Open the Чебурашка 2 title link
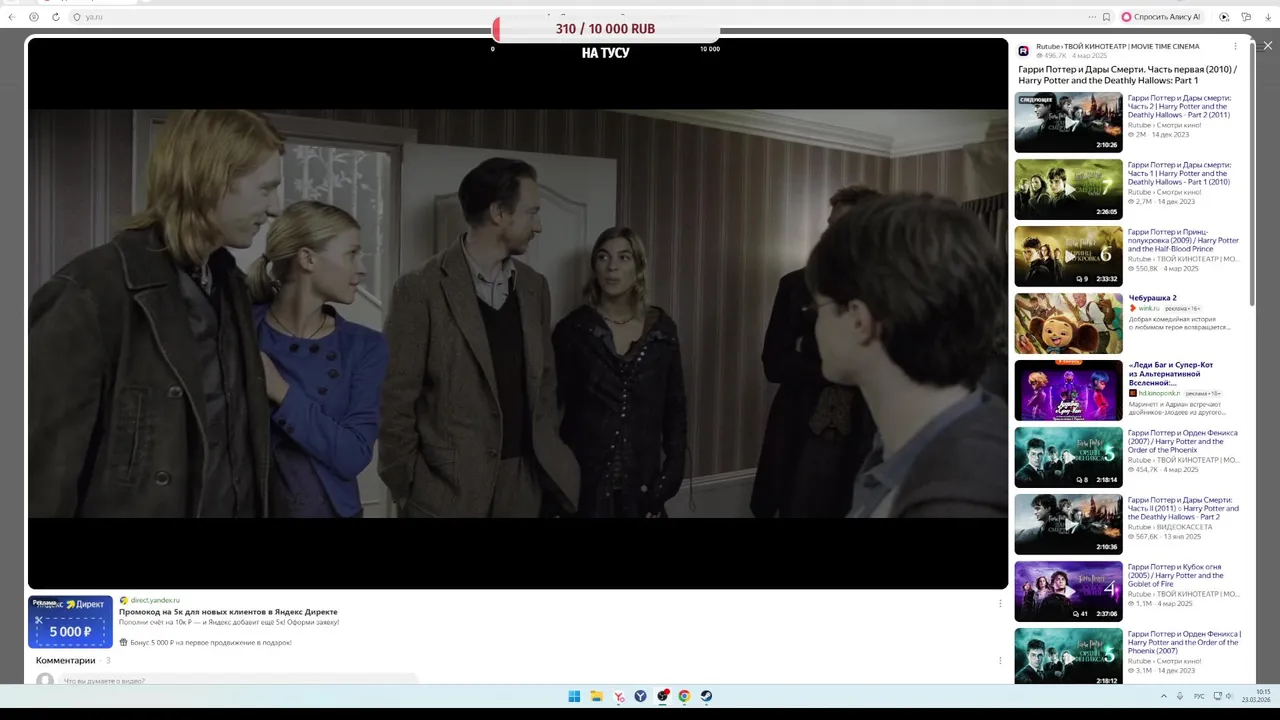The width and height of the screenshot is (1280, 720). click(x=1152, y=298)
